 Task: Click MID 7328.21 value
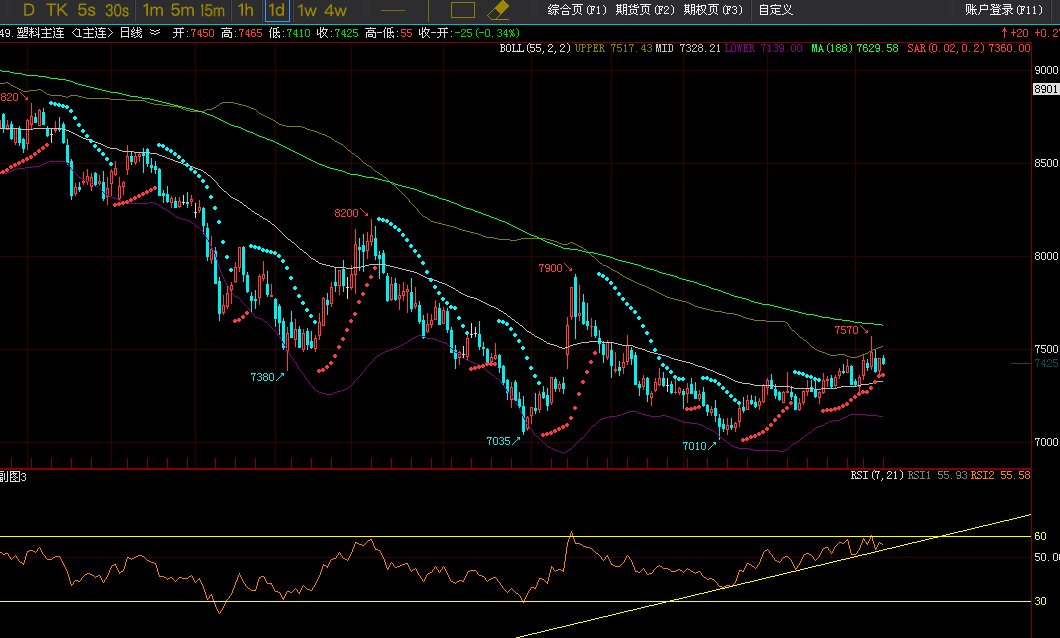pyautogui.click(x=688, y=48)
